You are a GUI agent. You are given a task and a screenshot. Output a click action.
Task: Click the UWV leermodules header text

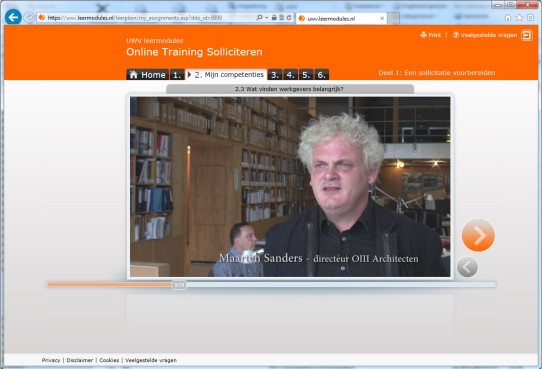(155, 40)
